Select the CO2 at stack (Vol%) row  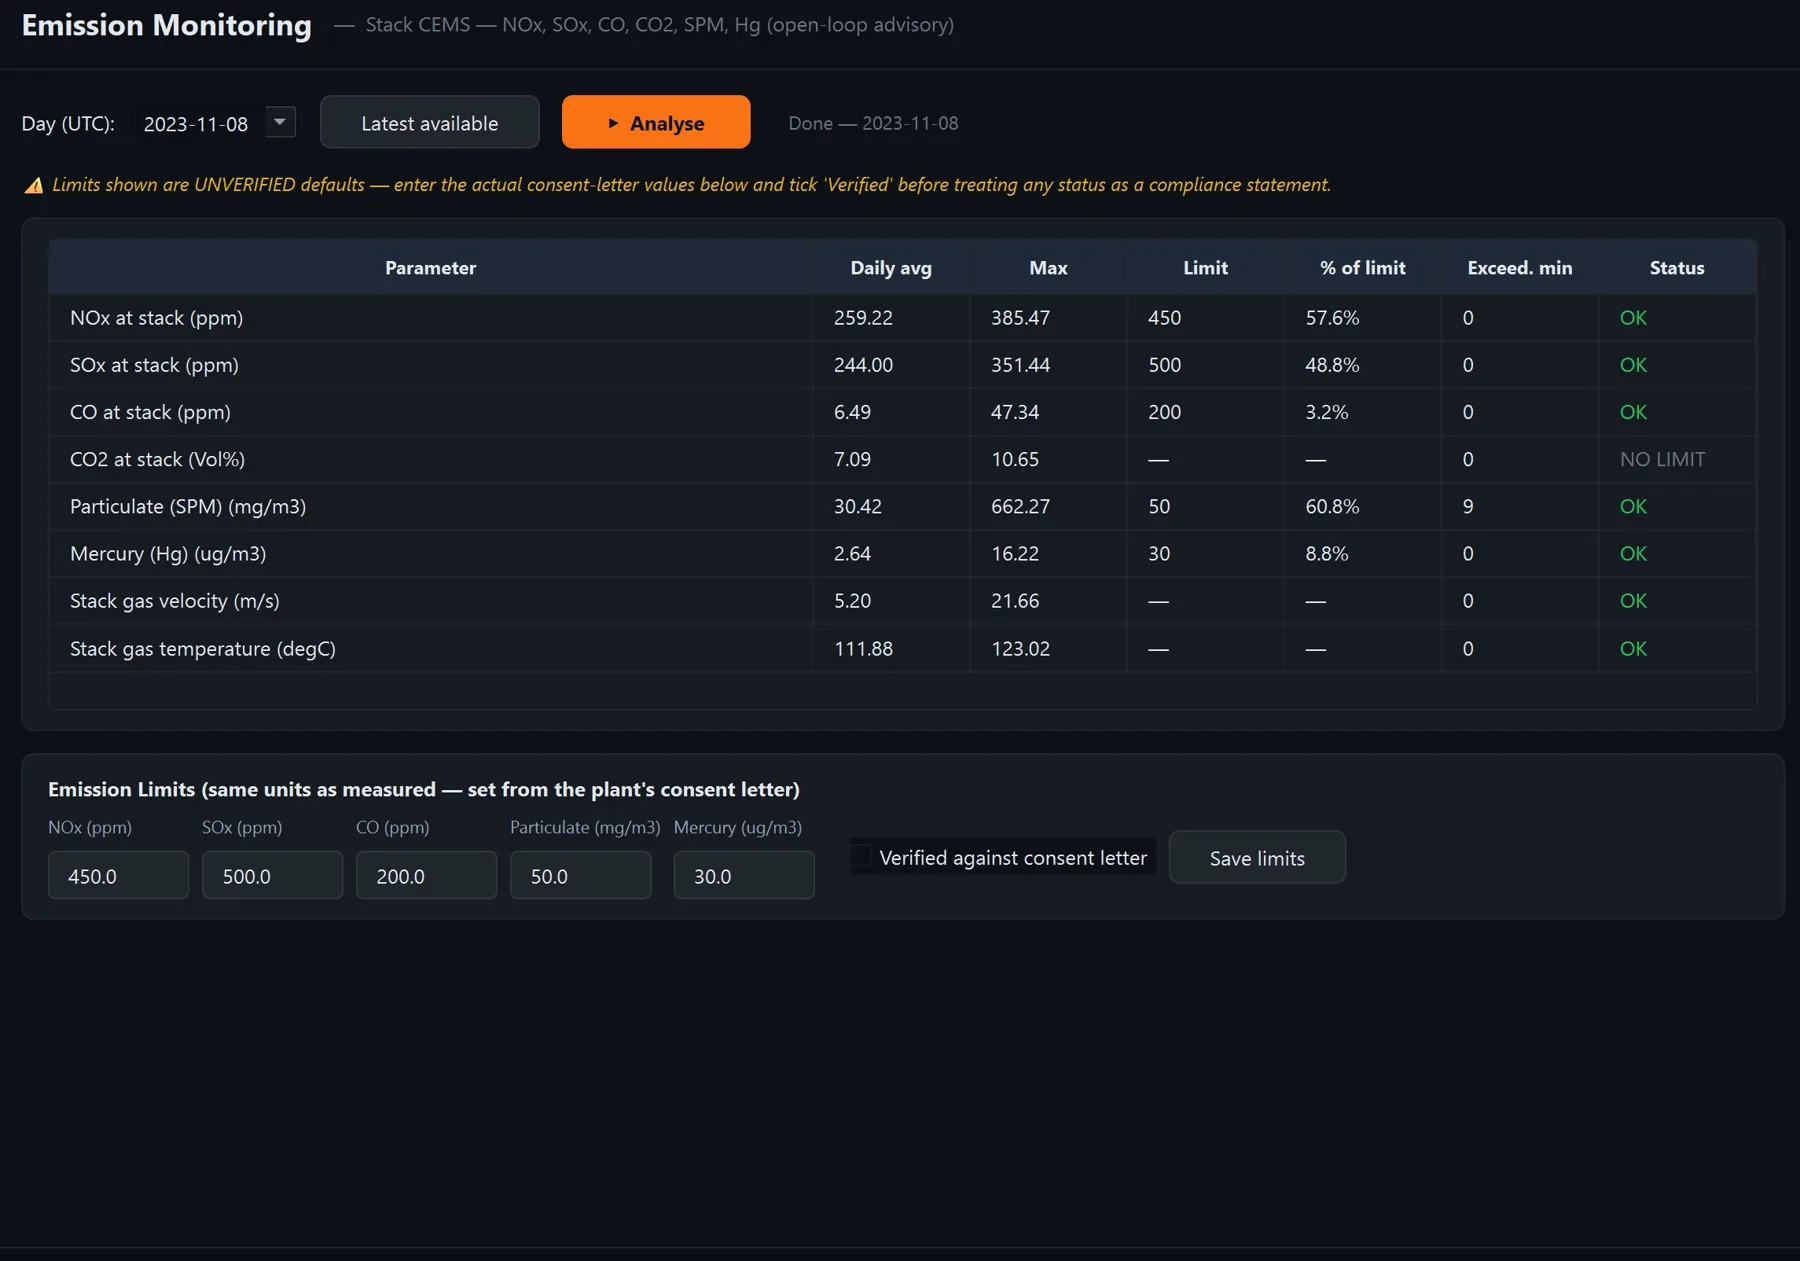pyautogui.click(x=902, y=459)
